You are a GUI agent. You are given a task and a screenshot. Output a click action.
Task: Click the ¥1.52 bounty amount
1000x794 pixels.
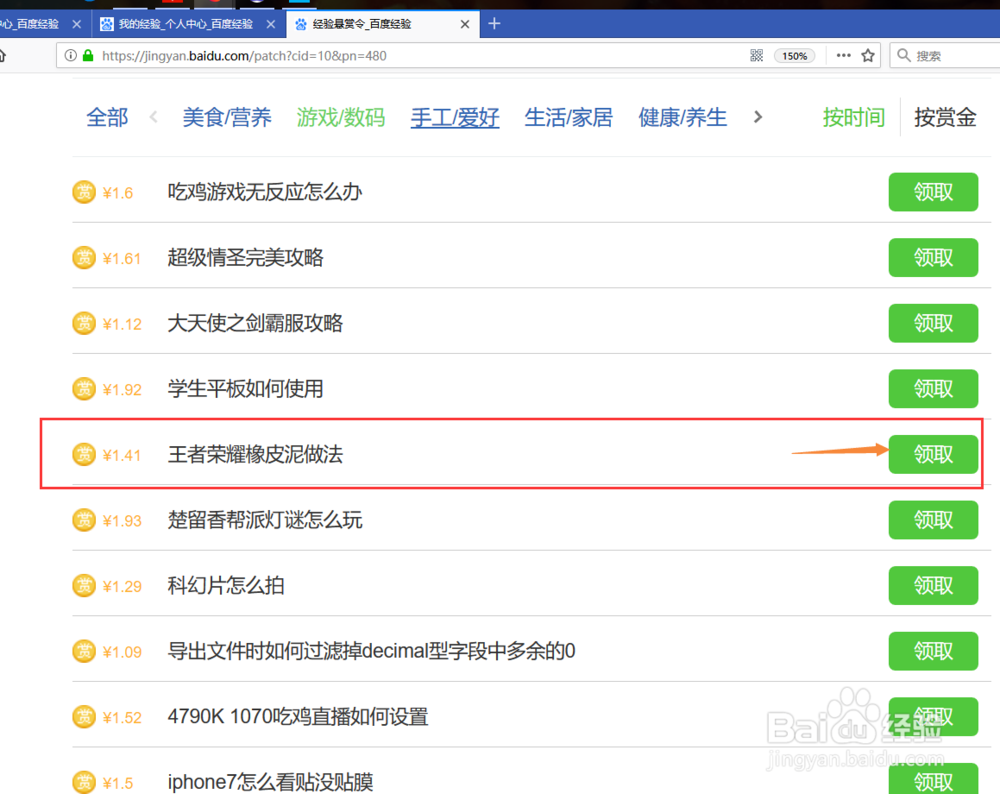tap(122, 718)
